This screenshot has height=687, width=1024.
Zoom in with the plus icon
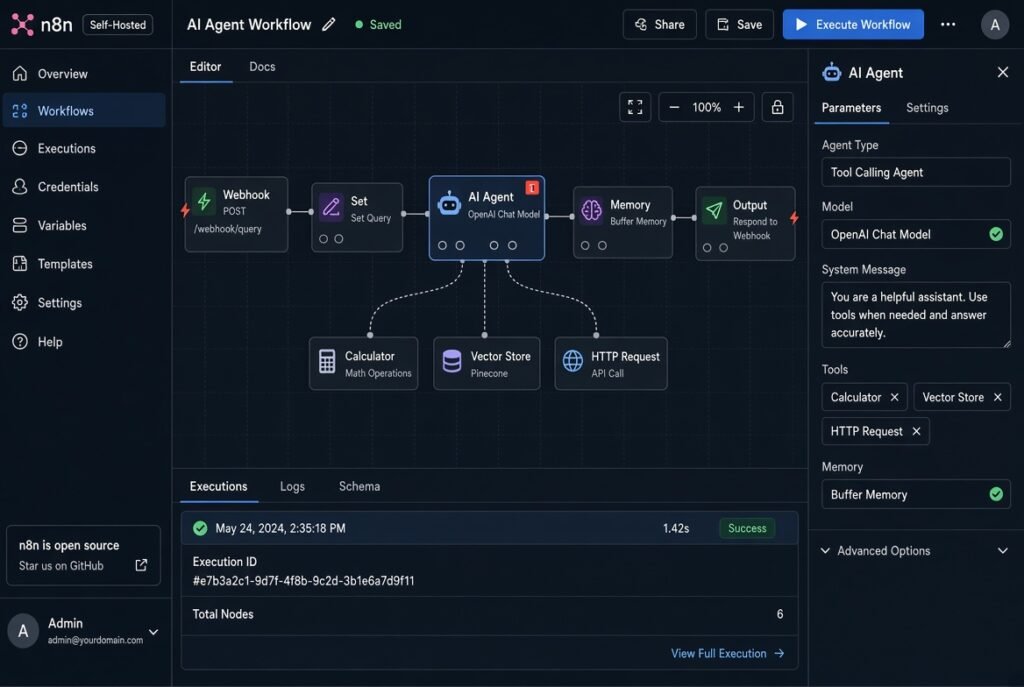point(739,107)
